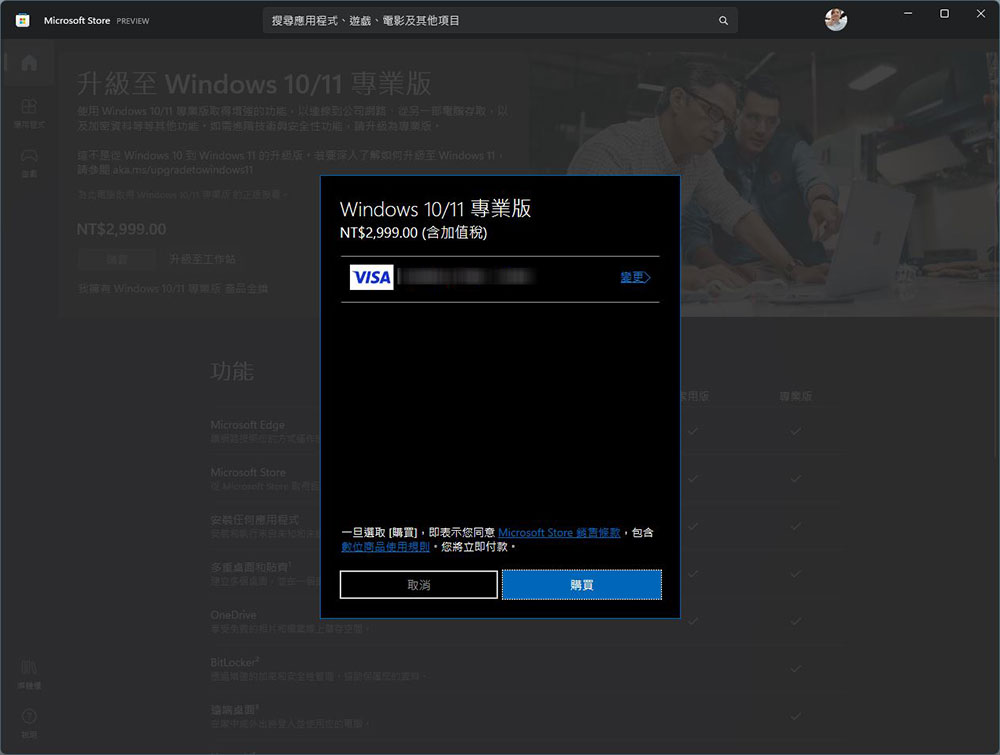
Task: Click the Microsoft Store logo icon
Action: tap(22, 20)
